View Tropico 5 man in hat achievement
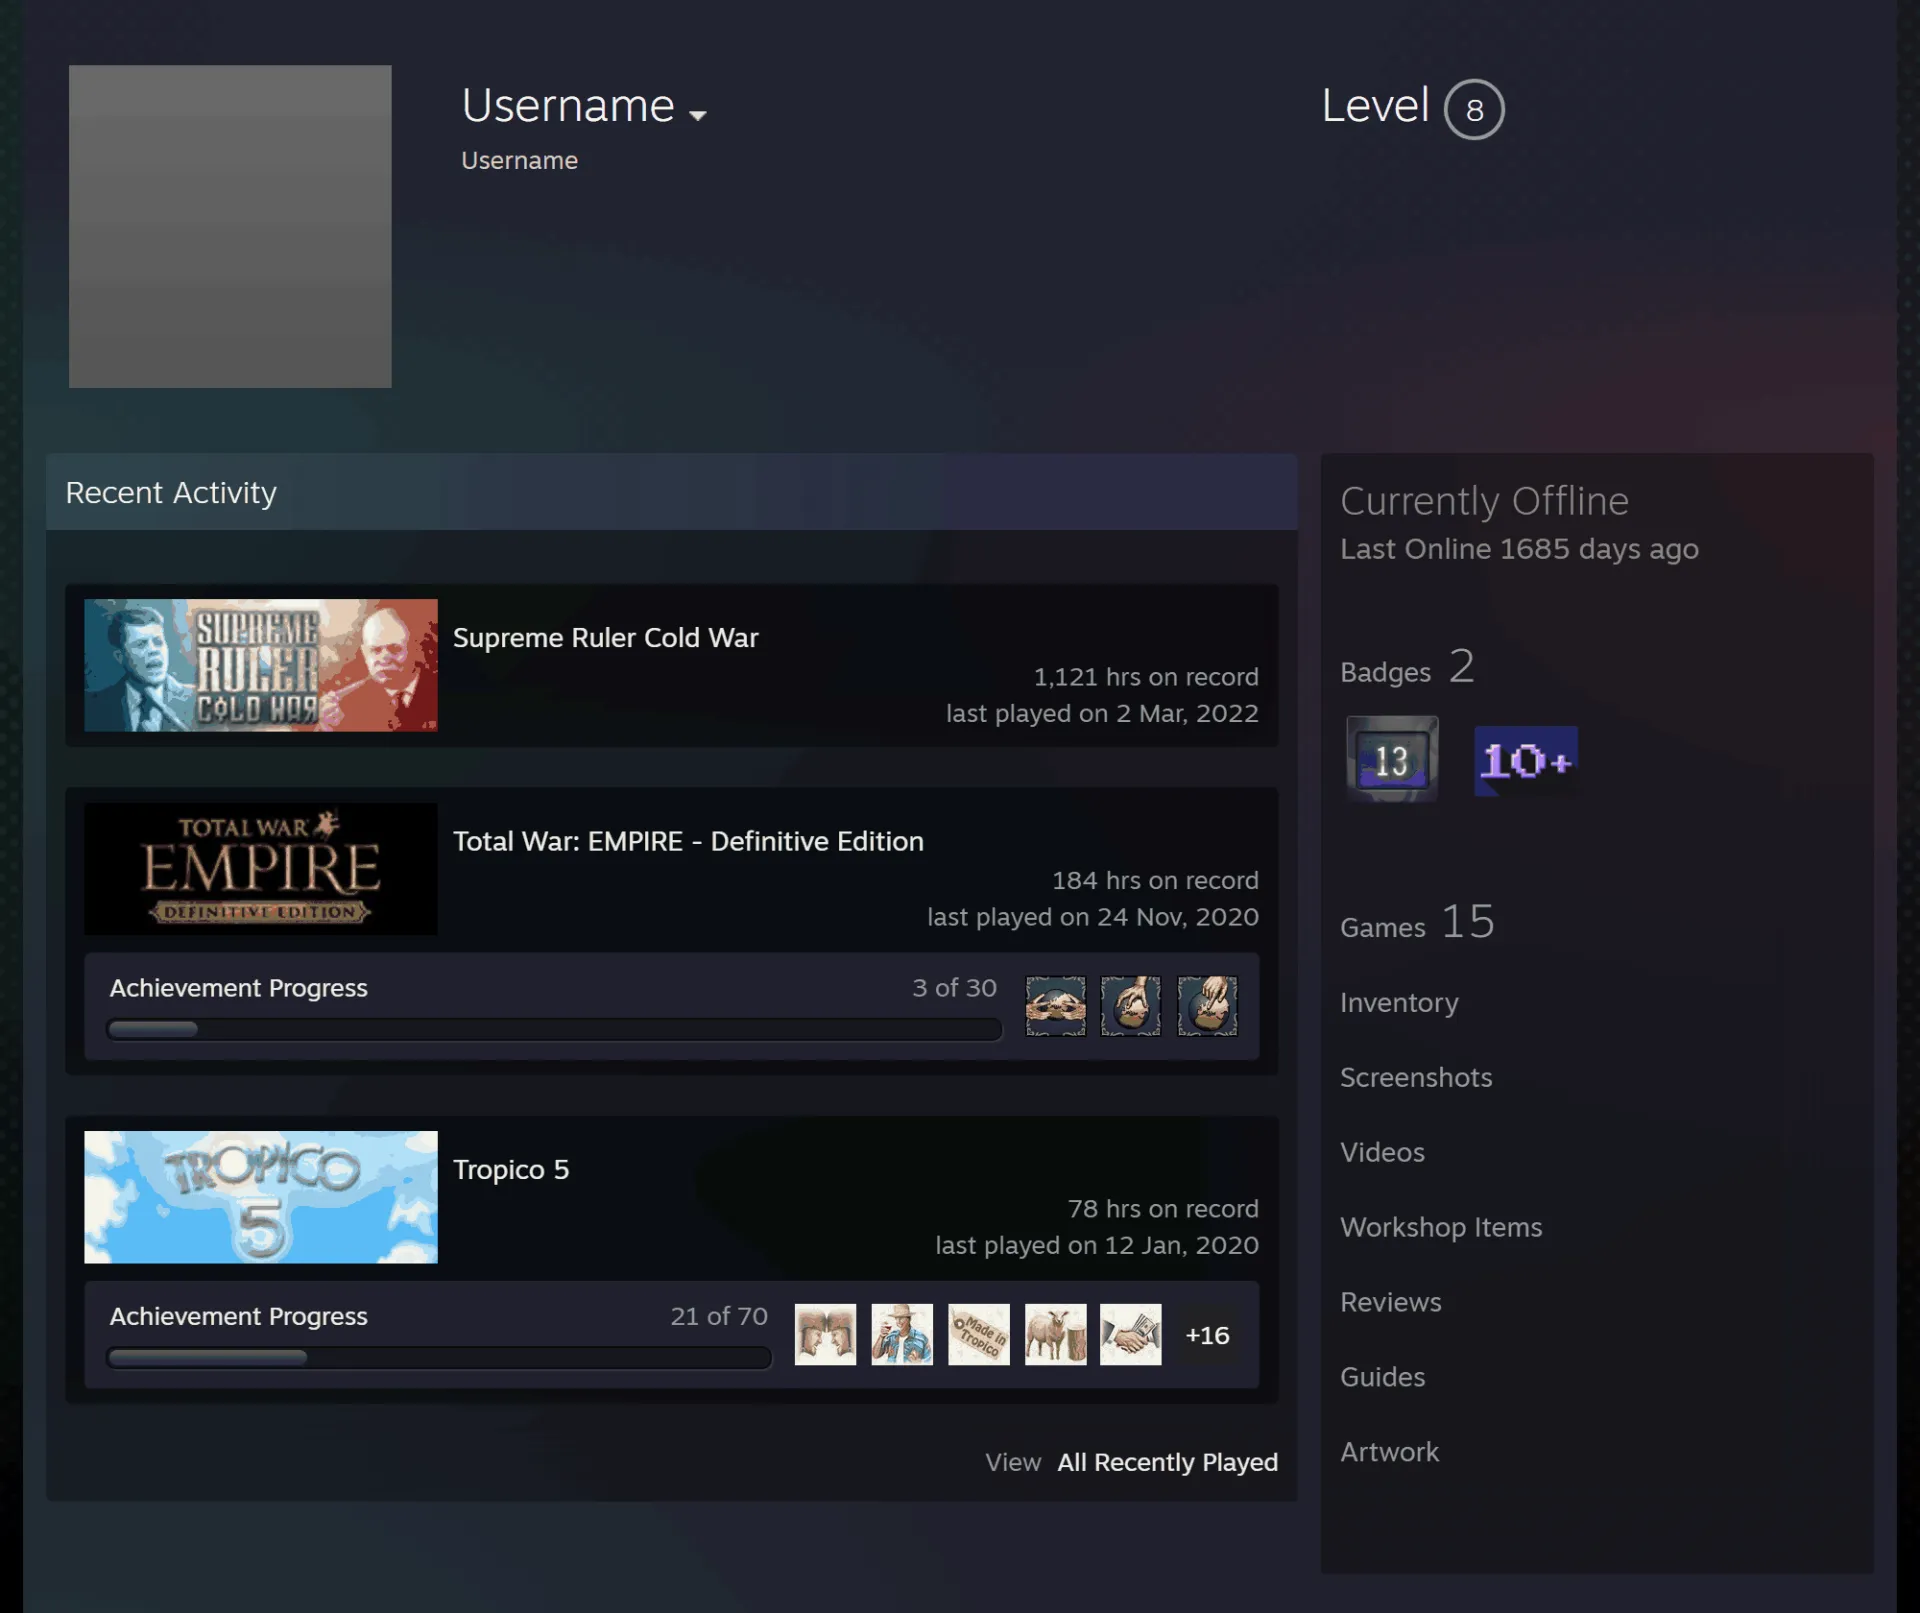 pyautogui.click(x=902, y=1334)
